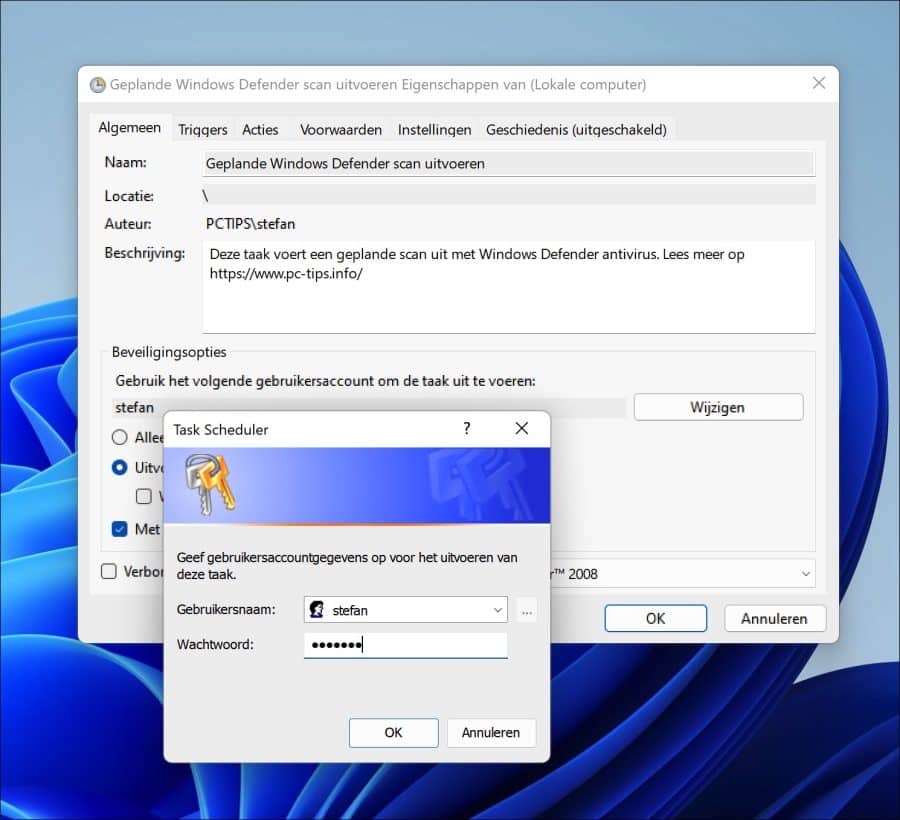Confirm credentials with OK in Task Scheduler
Screen dimensions: 900x820
point(393,733)
